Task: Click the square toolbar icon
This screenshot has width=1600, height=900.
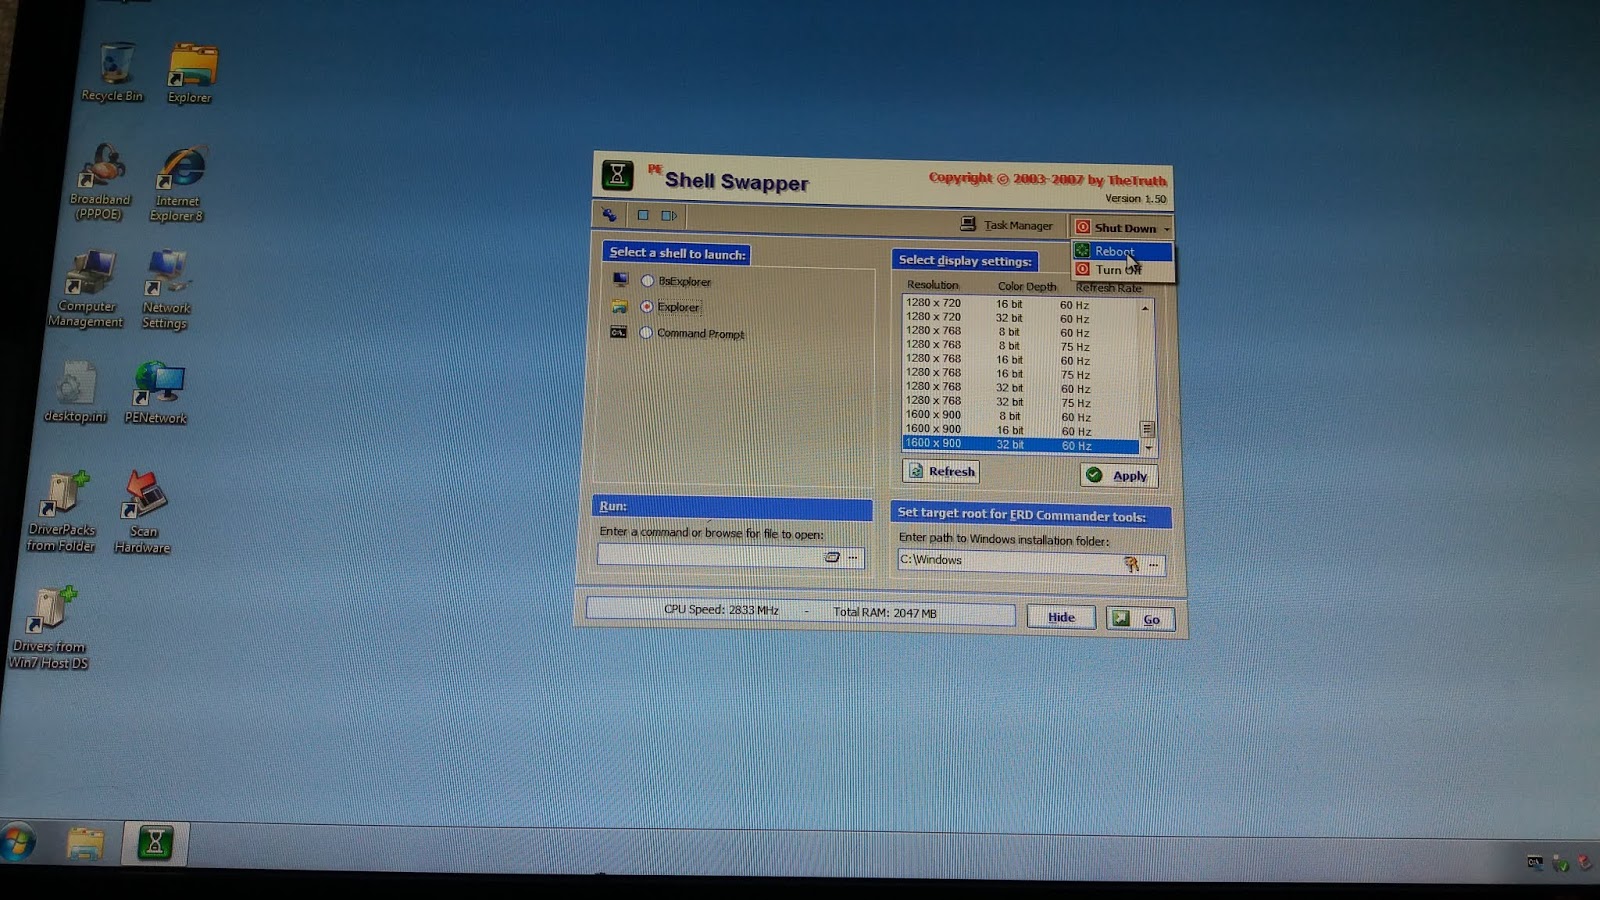Action: pyautogui.click(x=643, y=215)
